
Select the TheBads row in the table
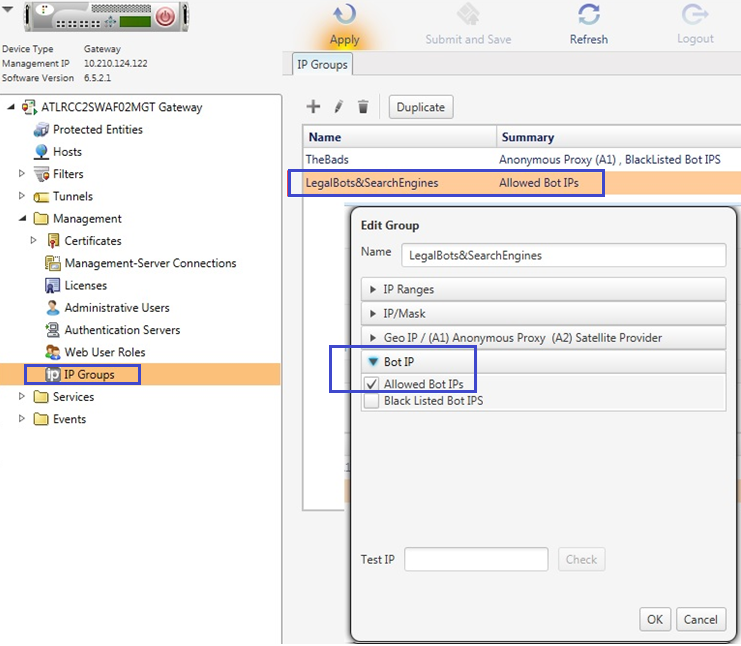[x=522, y=160]
